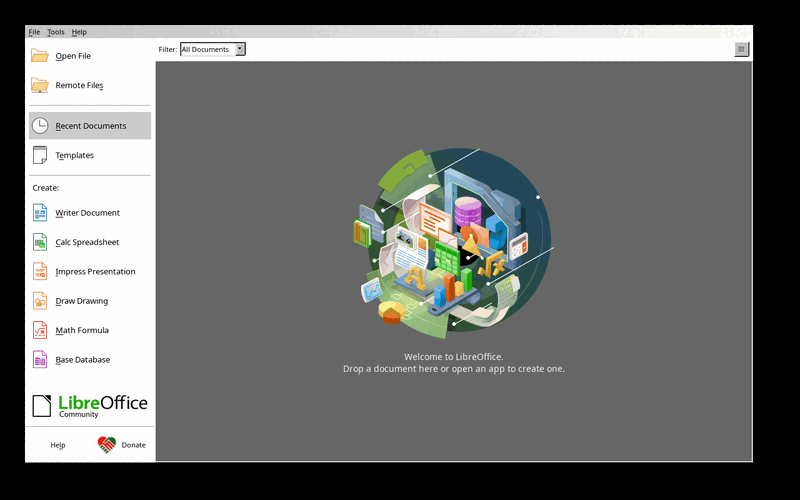Click the filter dropdown arrow button
Image resolution: width=800 pixels, height=500 pixels.
coord(240,49)
